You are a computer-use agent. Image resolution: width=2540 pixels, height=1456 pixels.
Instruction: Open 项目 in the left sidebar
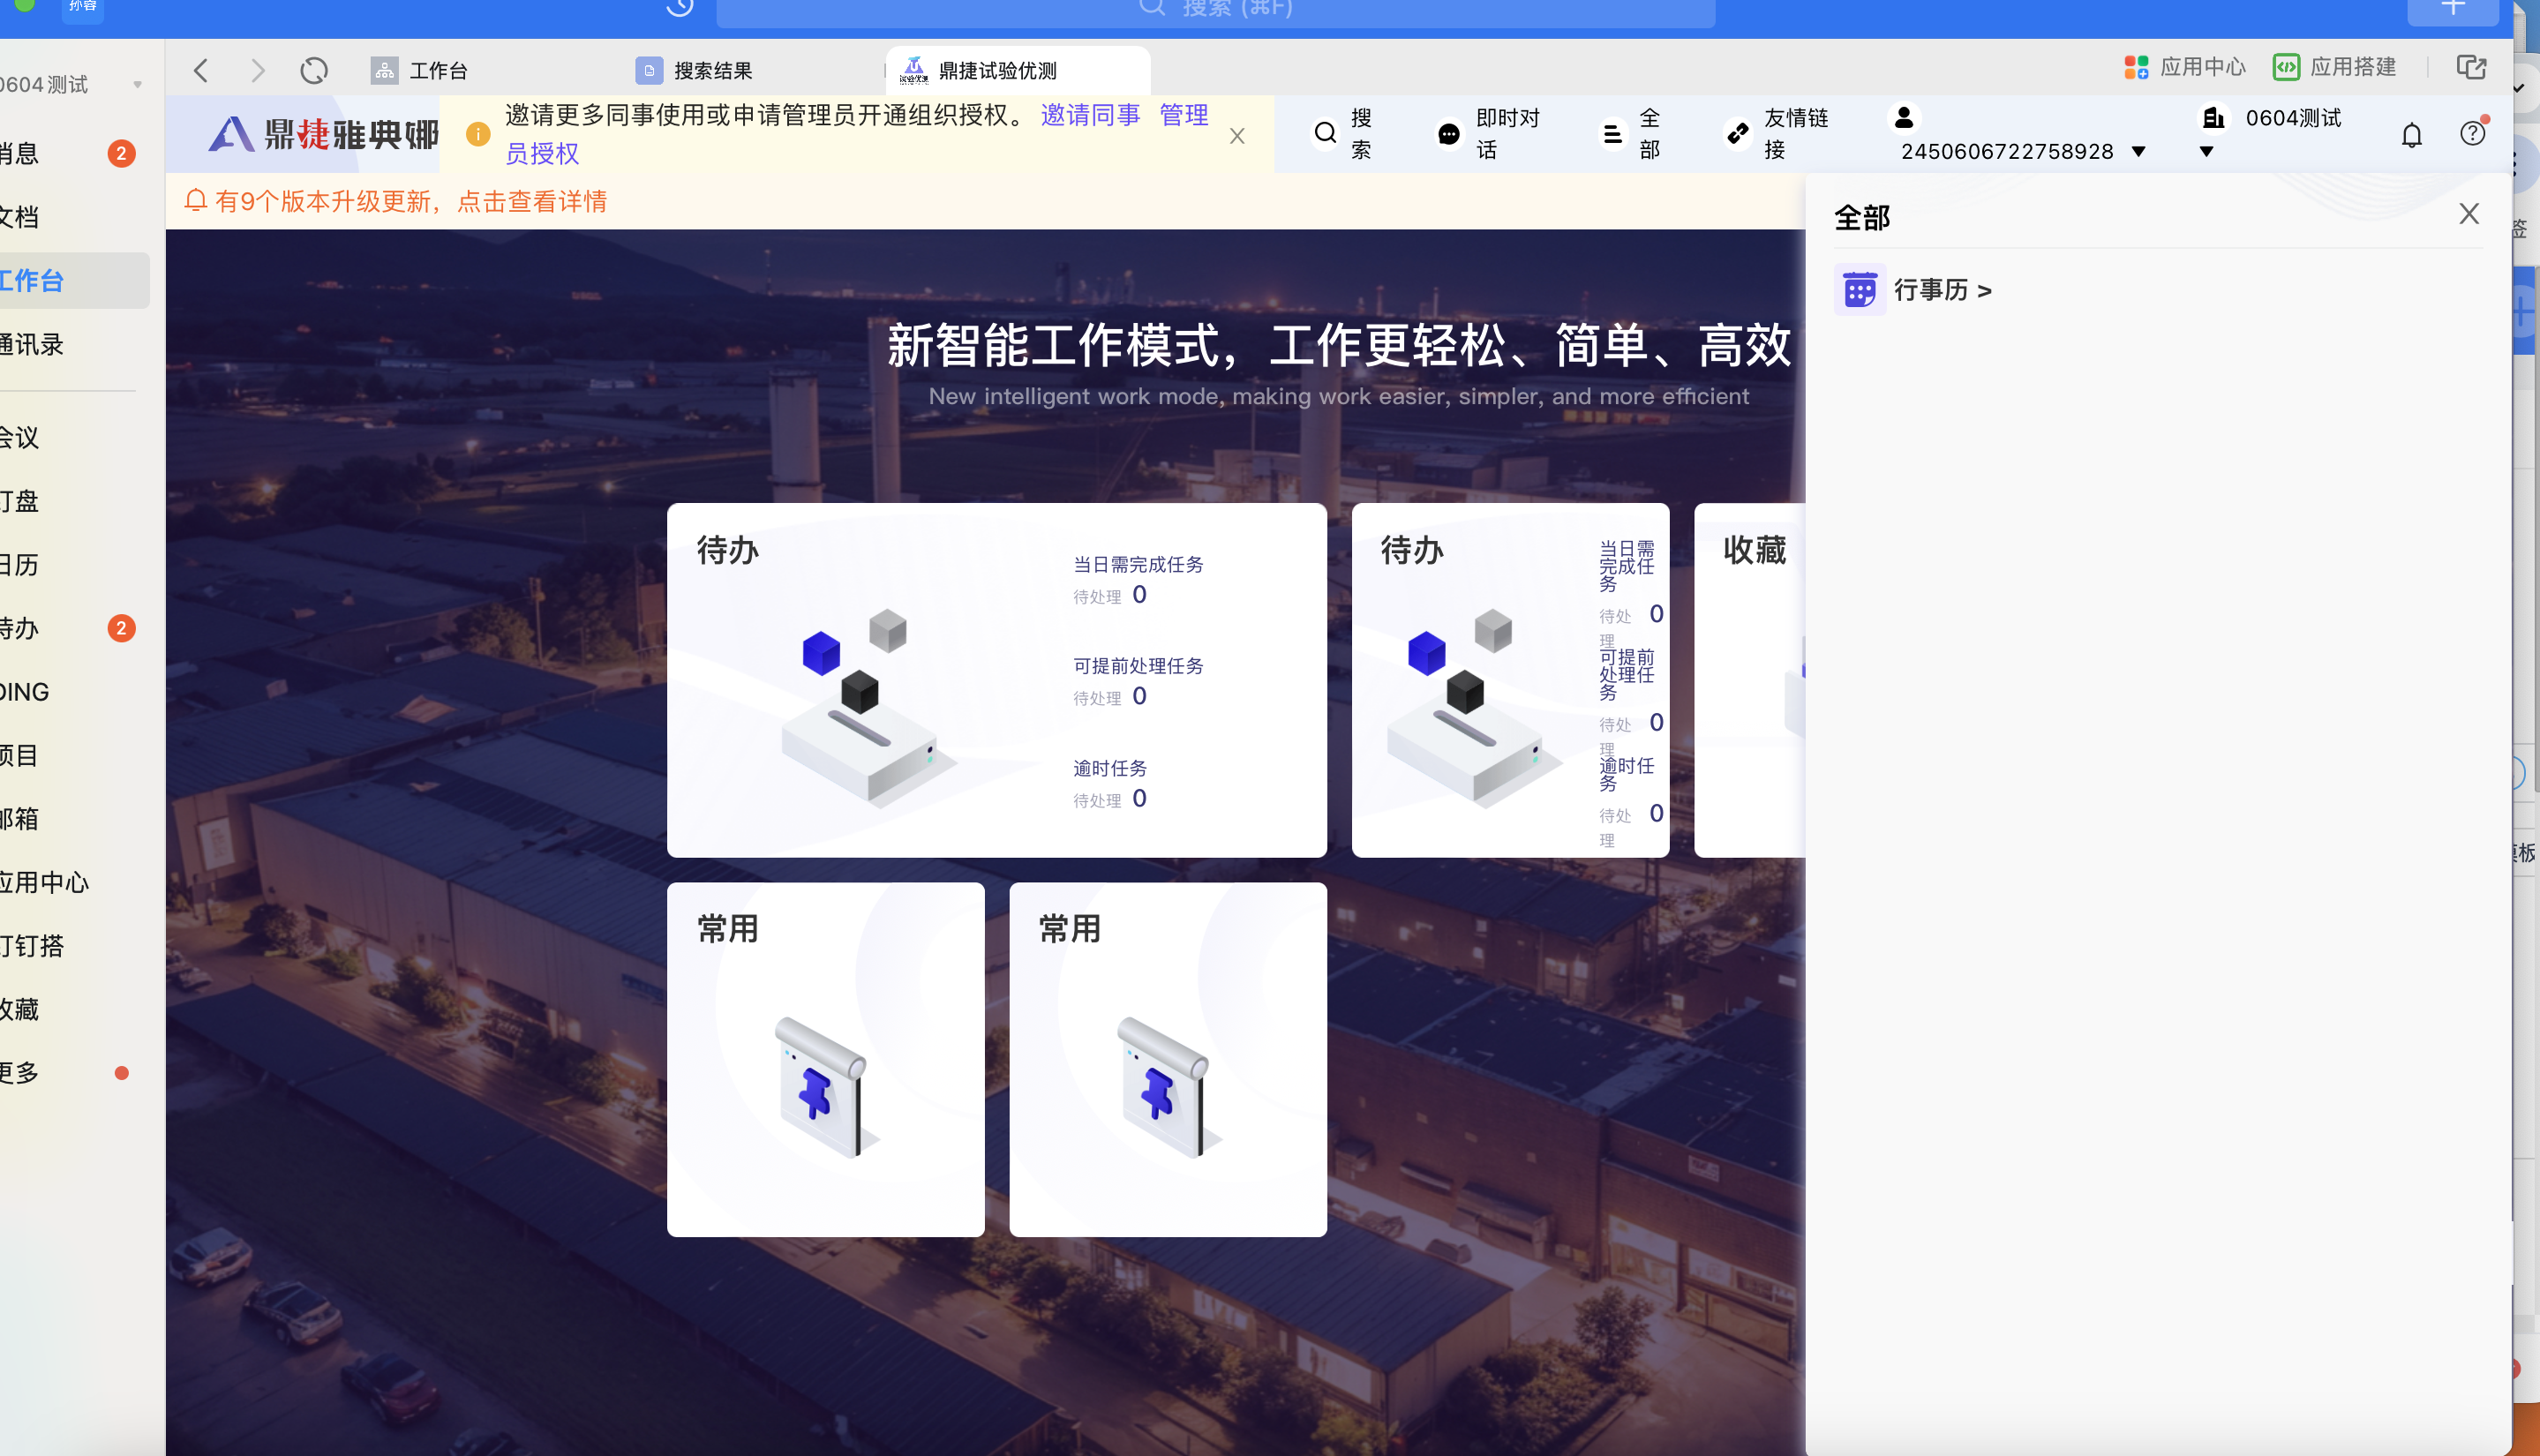point(68,755)
